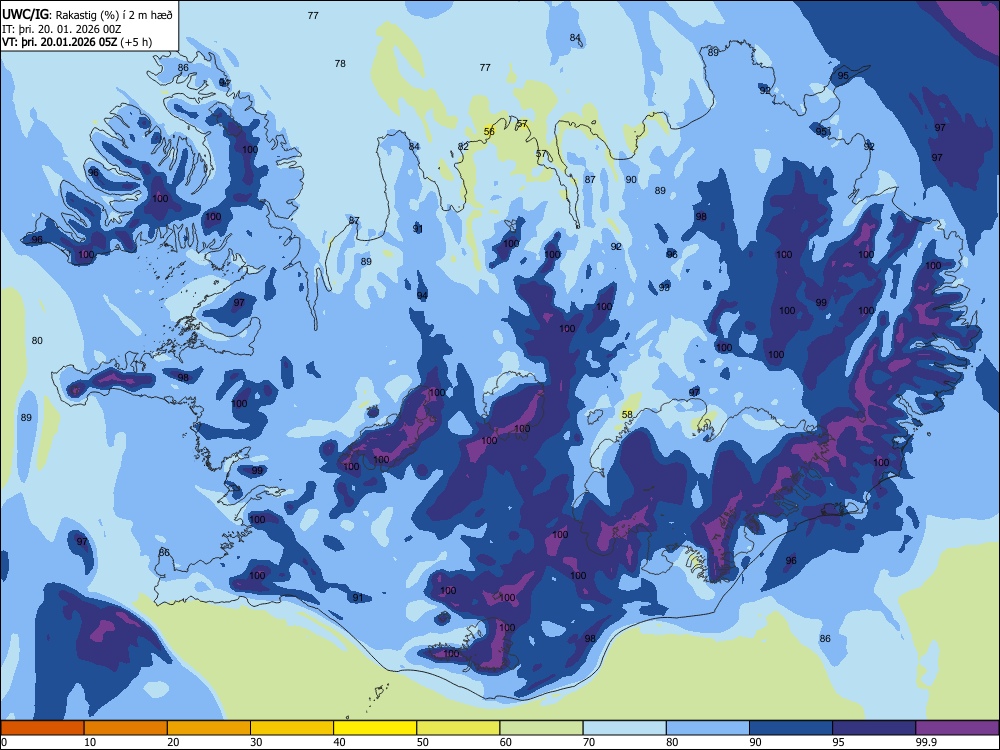
Task: Click the valid time 'VT: þri. 20.01.2026 05Z (+5 h)'
Action: [77, 42]
